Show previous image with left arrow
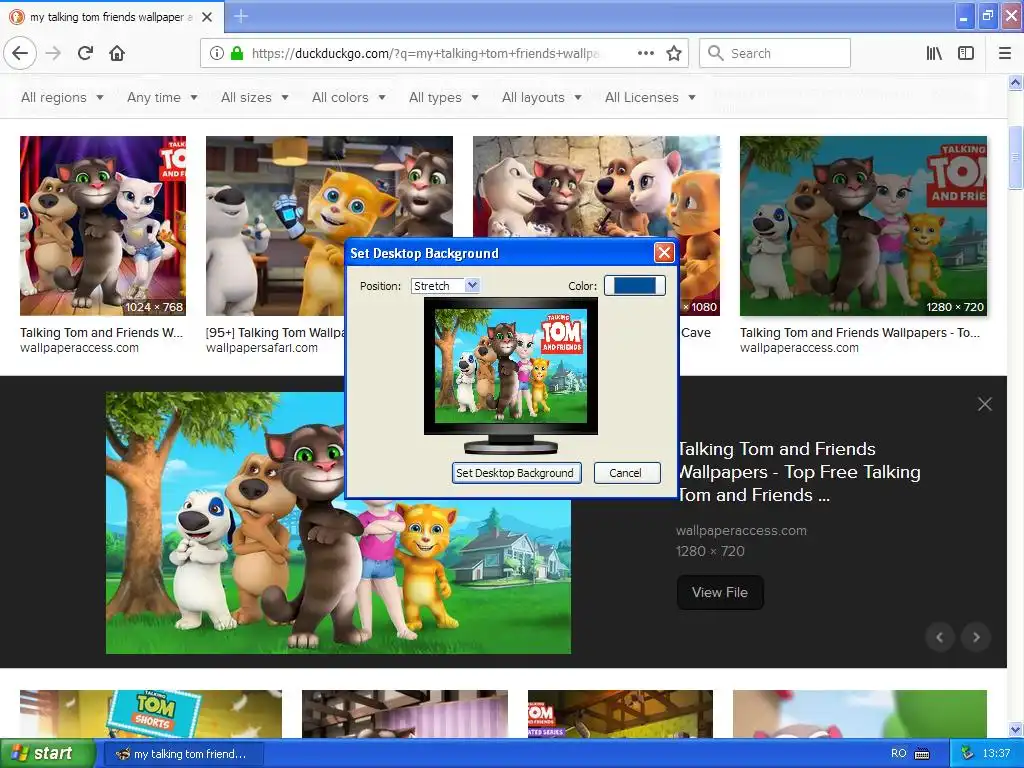This screenshot has height=768, width=1024. (940, 637)
